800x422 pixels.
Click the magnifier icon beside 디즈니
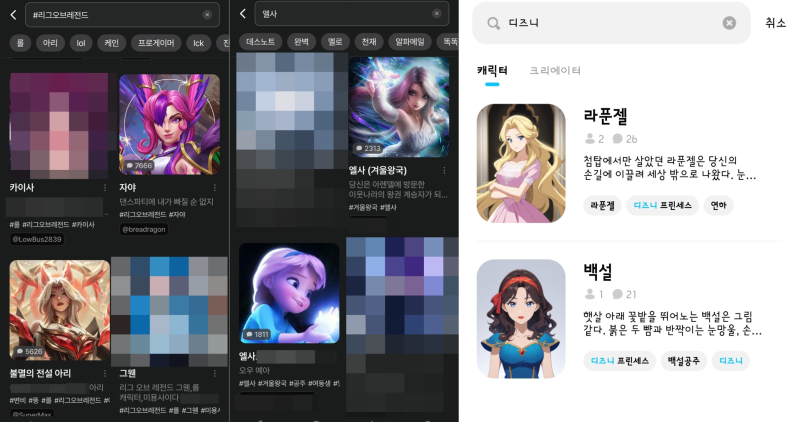click(x=493, y=23)
